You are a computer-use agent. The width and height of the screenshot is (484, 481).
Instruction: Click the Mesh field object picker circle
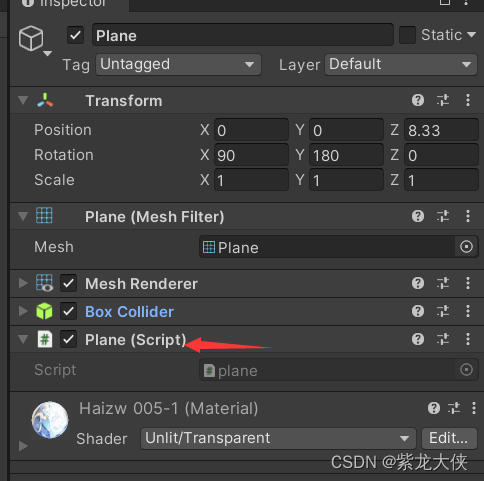(466, 247)
